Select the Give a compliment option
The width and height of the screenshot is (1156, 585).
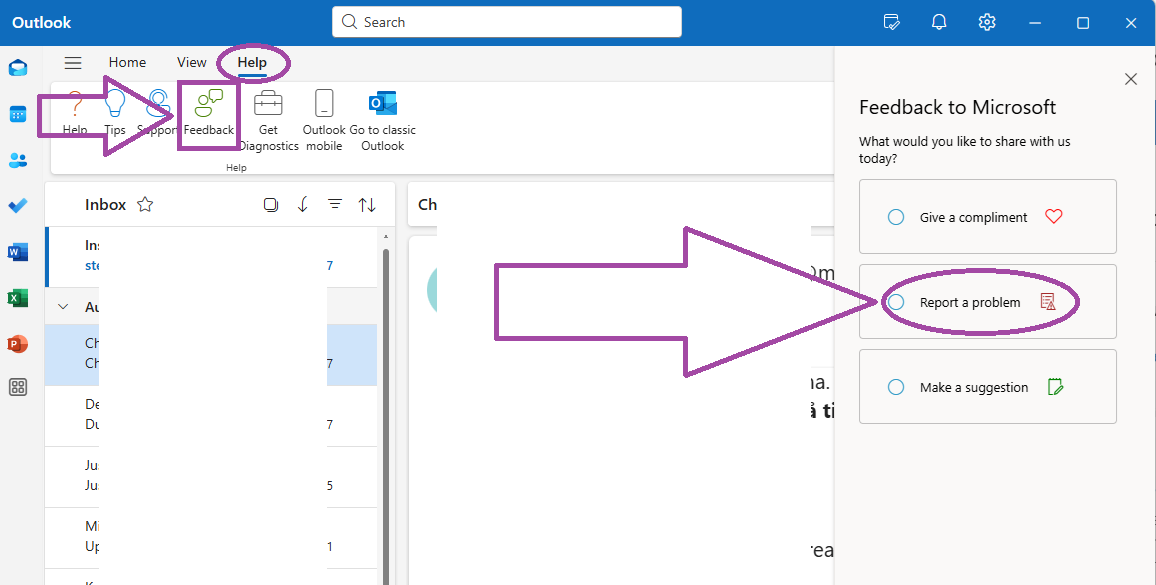[988, 217]
